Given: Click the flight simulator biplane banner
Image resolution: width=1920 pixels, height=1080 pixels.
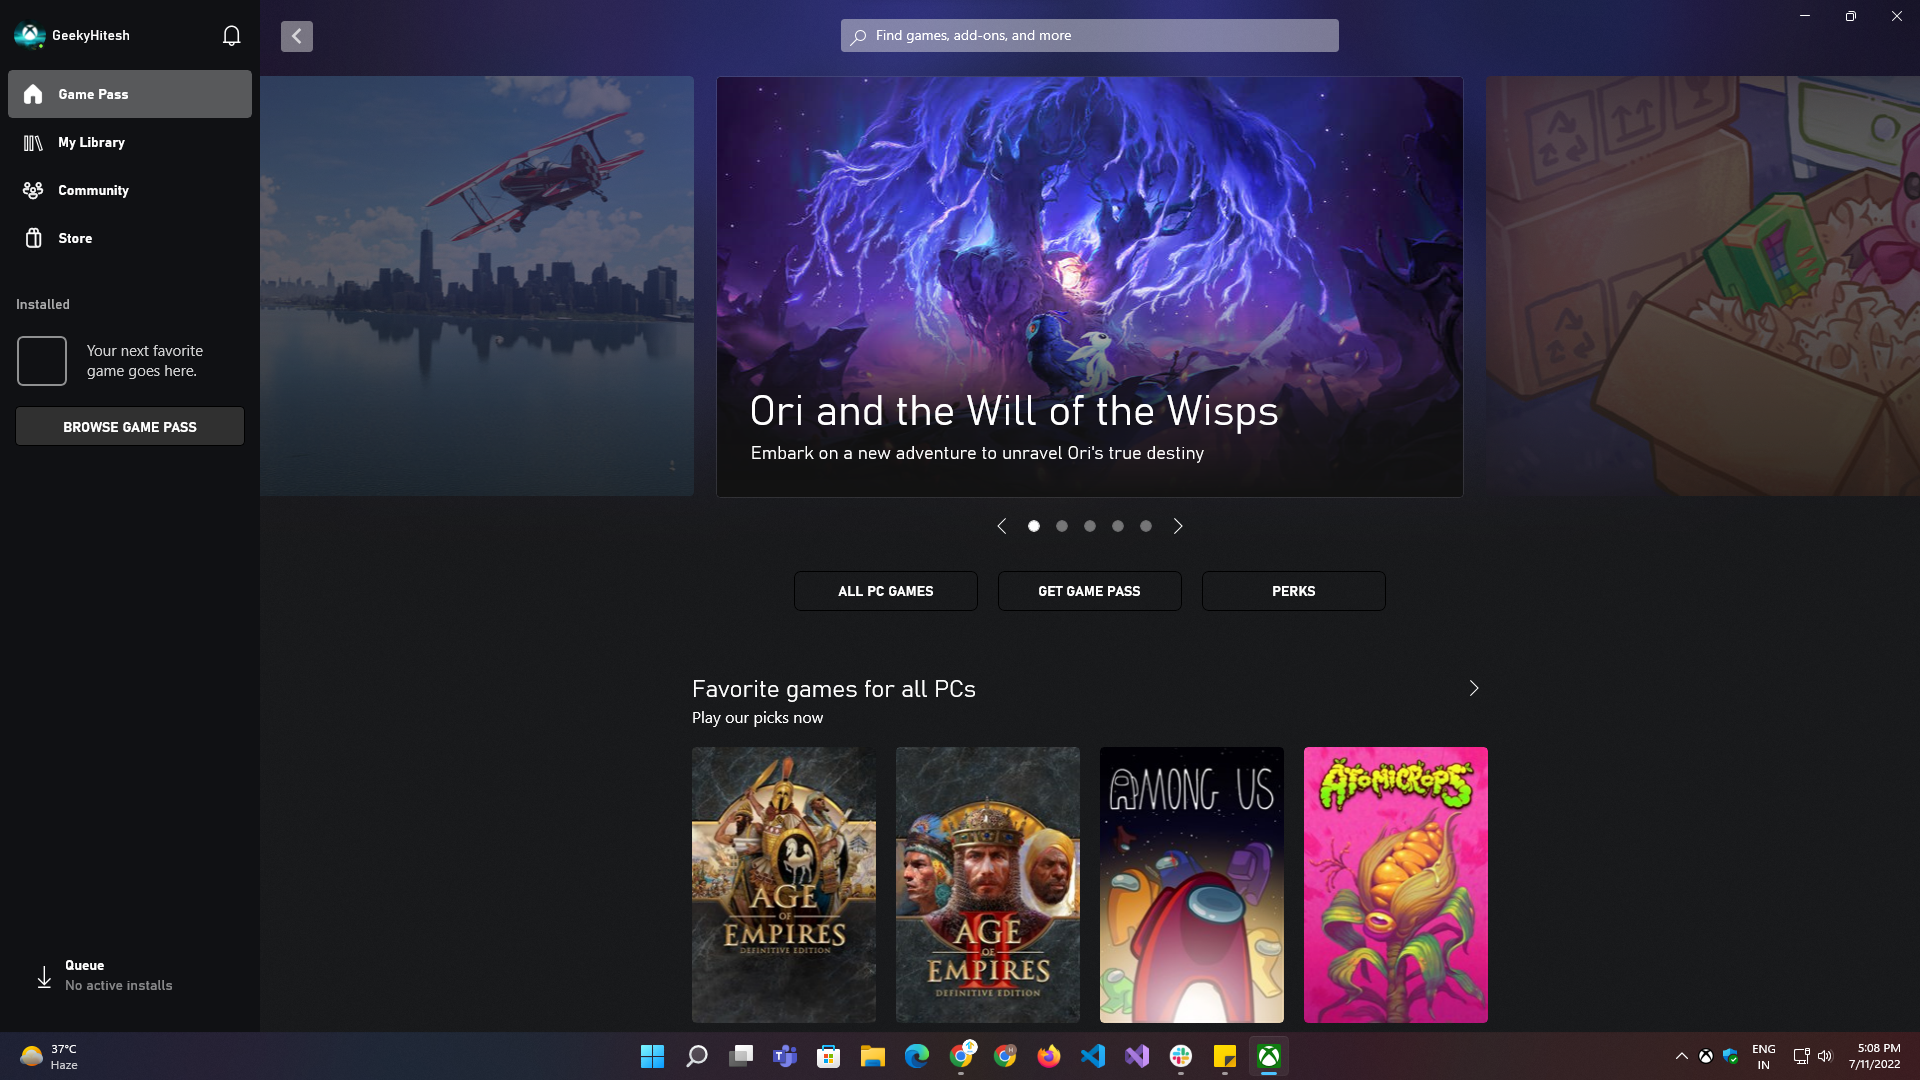Looking at the screenshot, I should (x=477, y=286).
